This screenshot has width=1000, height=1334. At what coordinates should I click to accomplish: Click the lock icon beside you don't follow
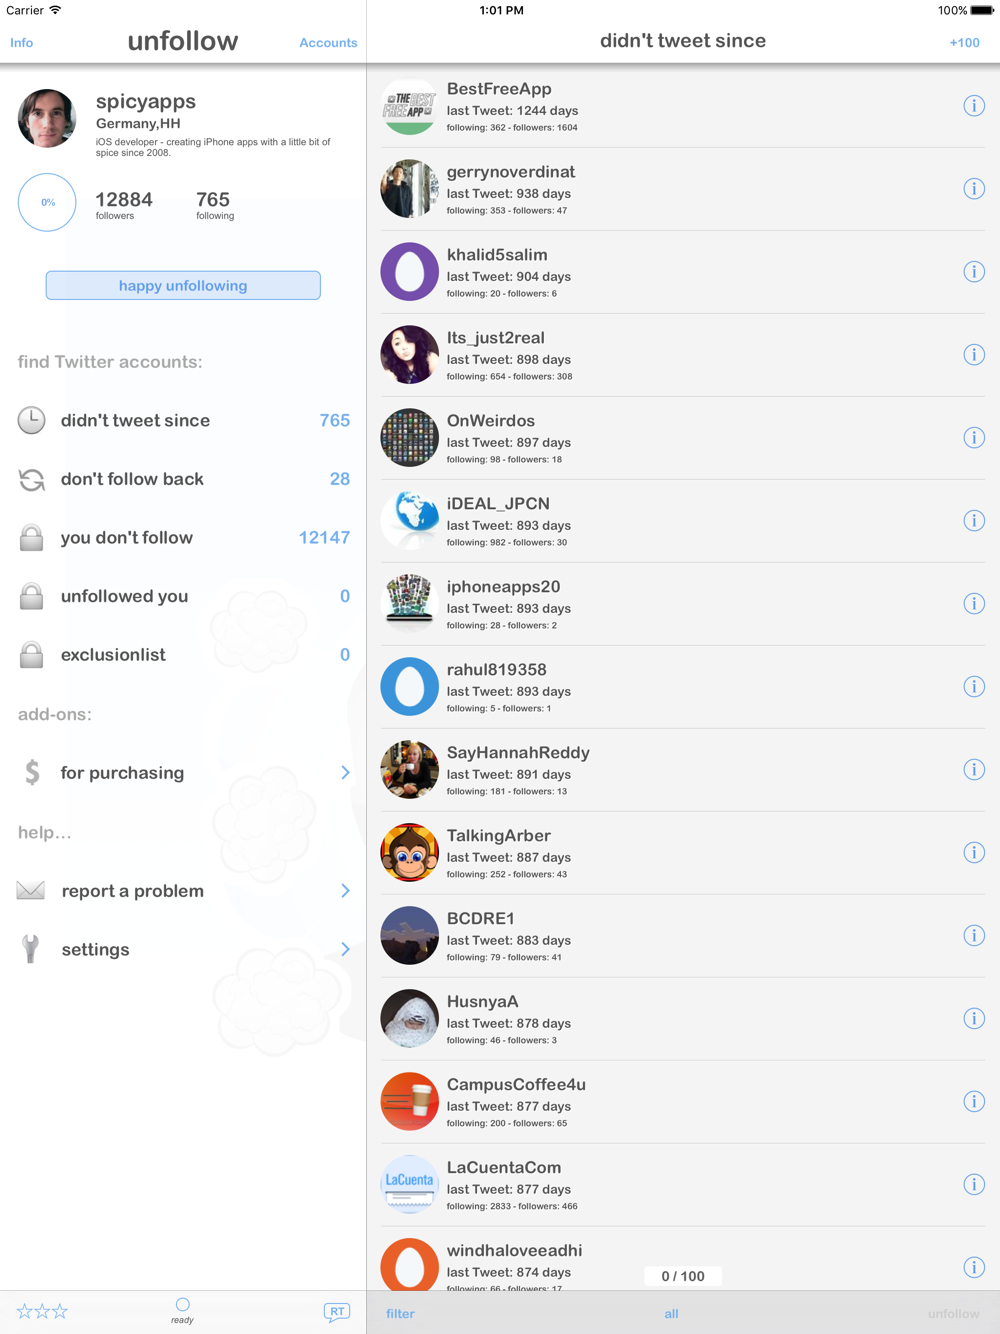click(32, 538)
